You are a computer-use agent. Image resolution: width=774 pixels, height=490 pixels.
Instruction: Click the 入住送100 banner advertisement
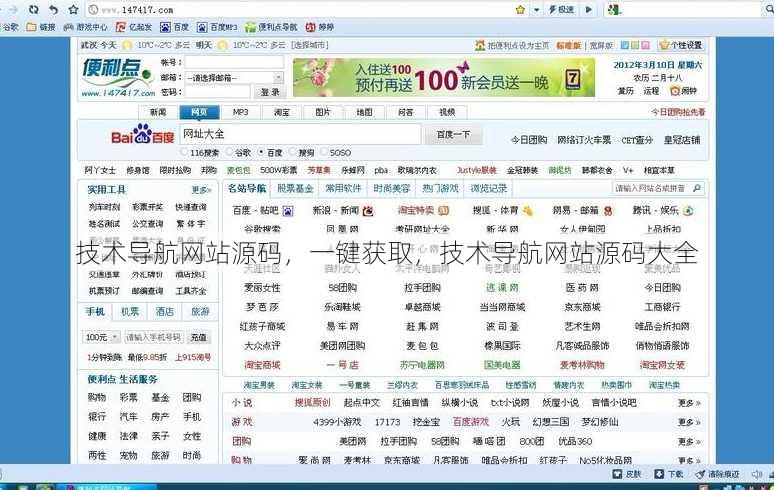click(444, 77)
